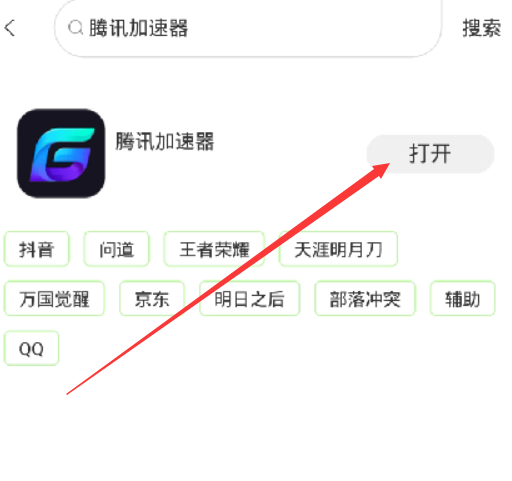Choose the 抖音 suggestion tag
This screenshot has width=512, height=481.
click(36, 249)
